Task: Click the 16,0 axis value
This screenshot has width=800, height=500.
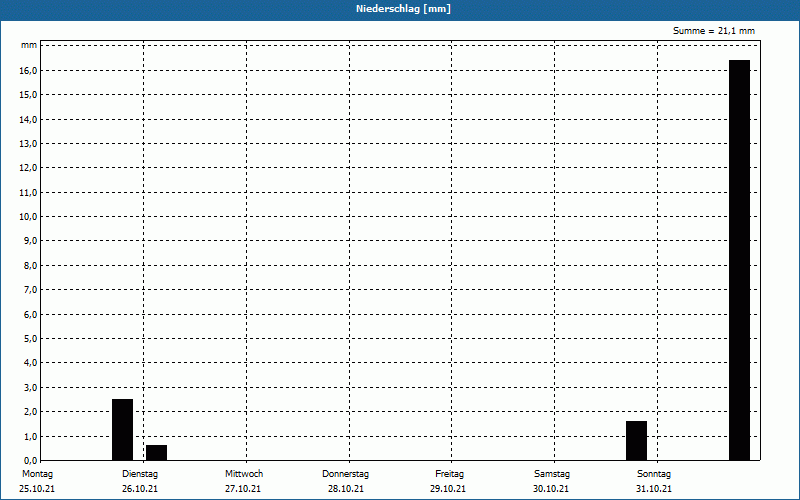Action: click(x=28, y=71)
